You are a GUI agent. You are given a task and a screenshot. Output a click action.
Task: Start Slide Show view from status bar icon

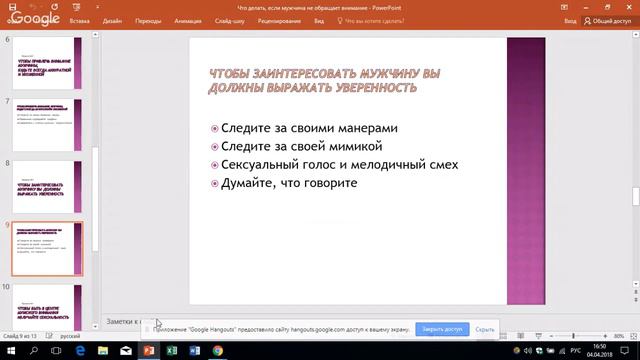[x=538, y=336]
